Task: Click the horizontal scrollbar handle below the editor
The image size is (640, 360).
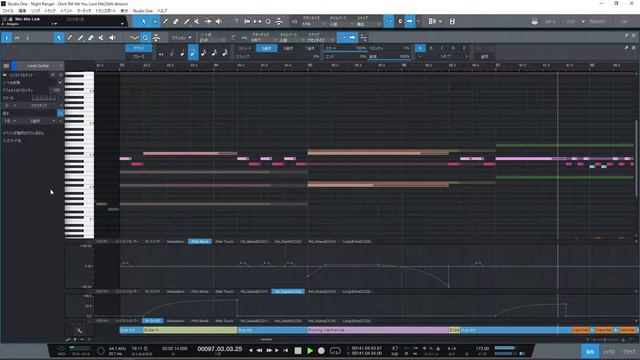Action: tap(266, 339)
